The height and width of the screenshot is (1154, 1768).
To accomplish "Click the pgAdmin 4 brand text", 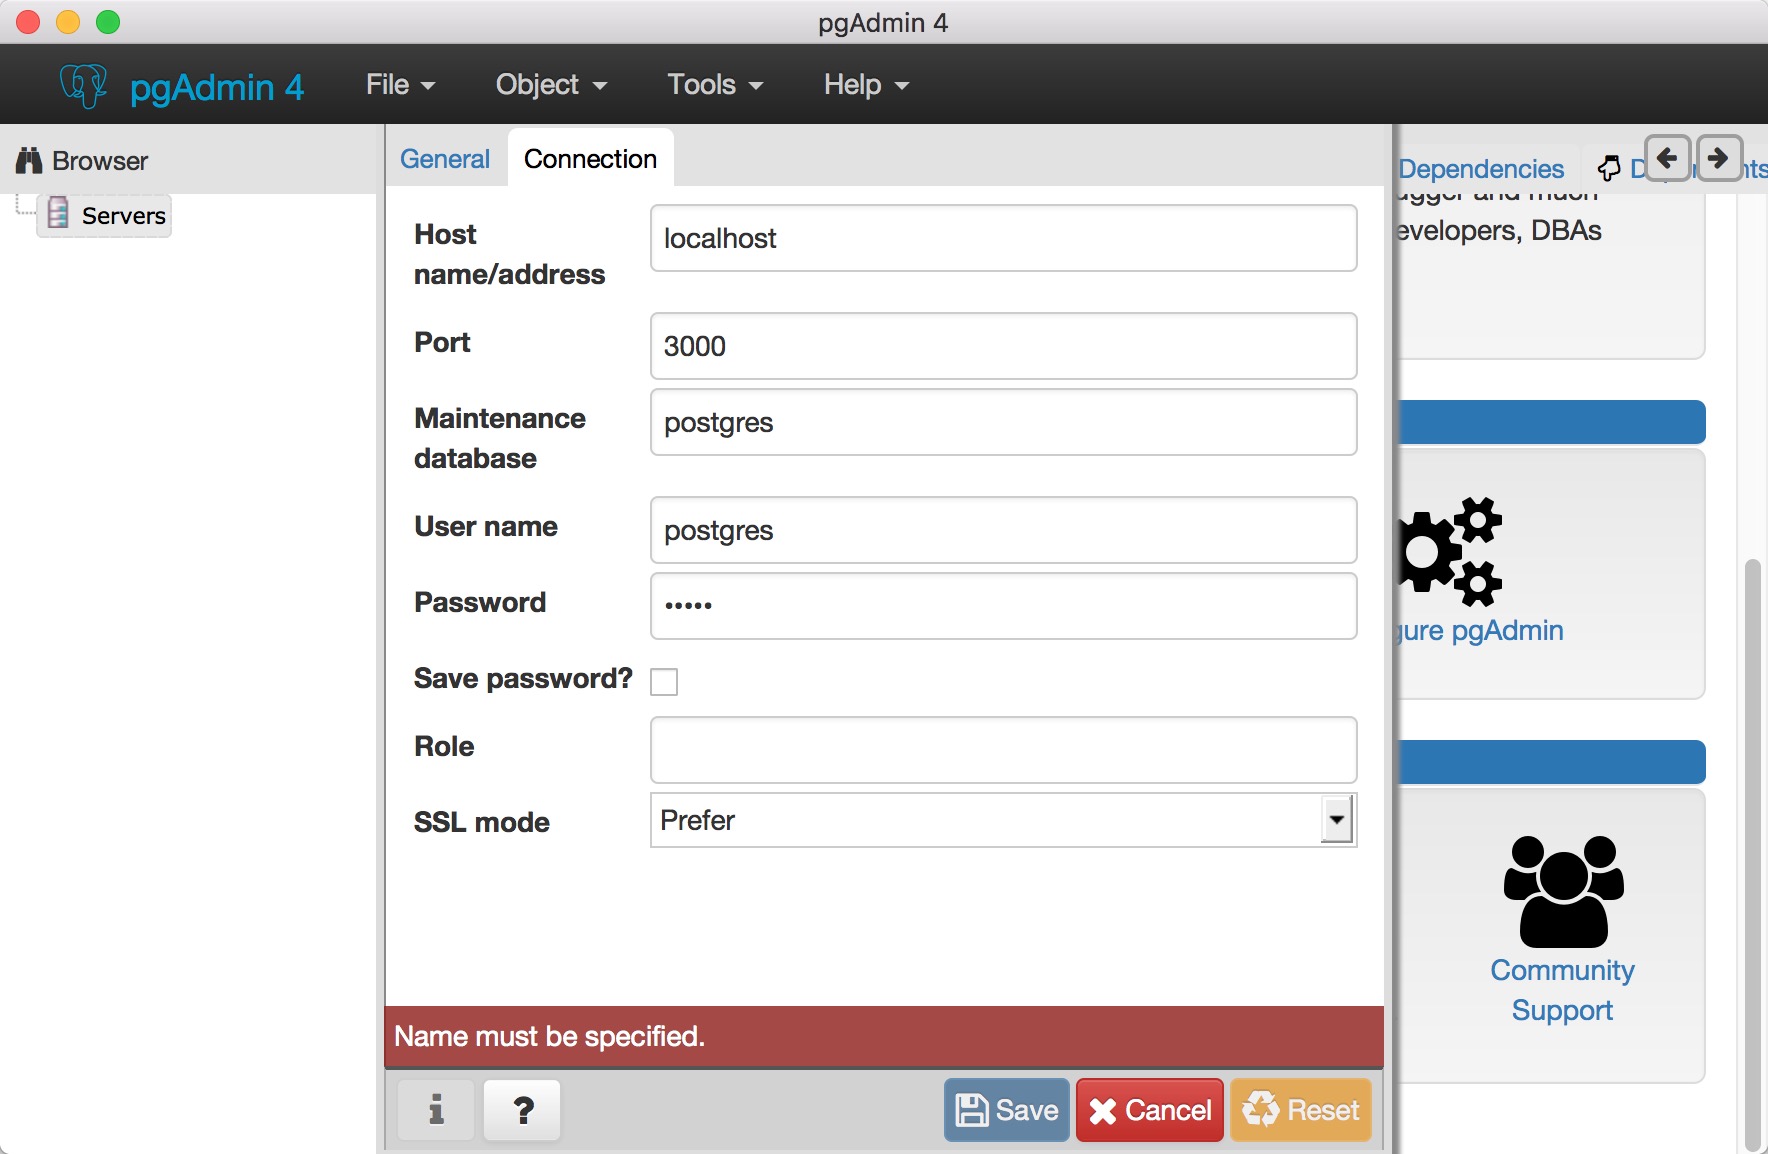I will tap(217, 88).
